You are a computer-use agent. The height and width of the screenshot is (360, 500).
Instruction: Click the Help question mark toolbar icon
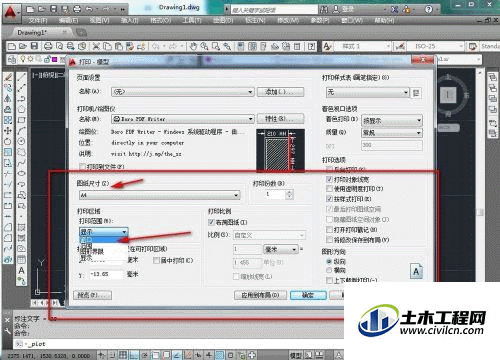click(311, 46)
